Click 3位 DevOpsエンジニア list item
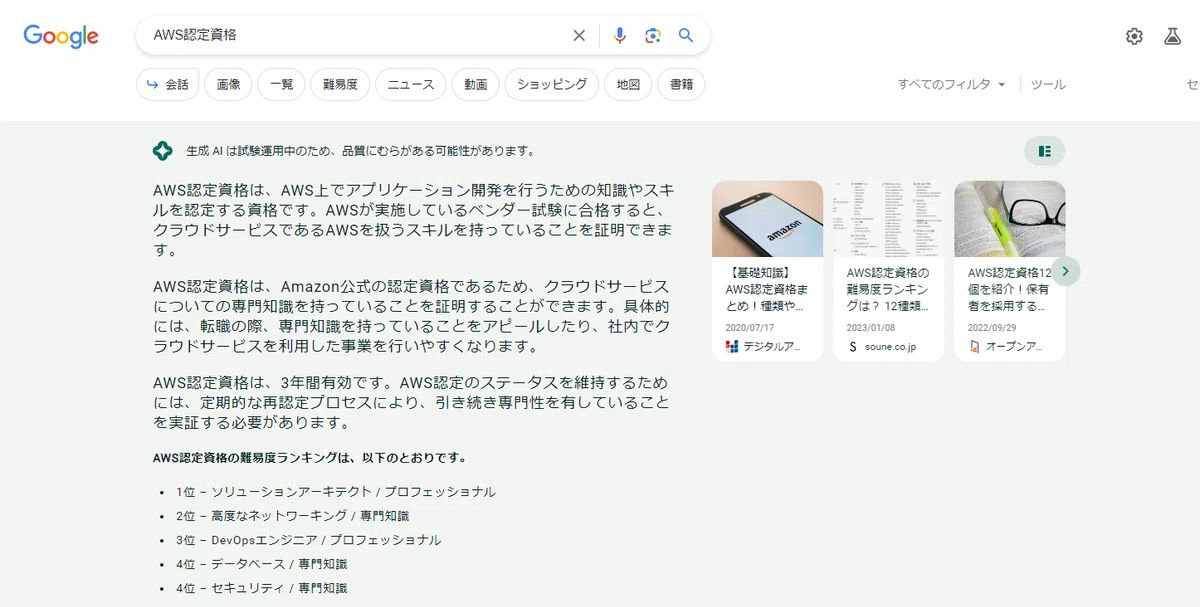Screen dimensions: 1200x607 pos(308,540)
